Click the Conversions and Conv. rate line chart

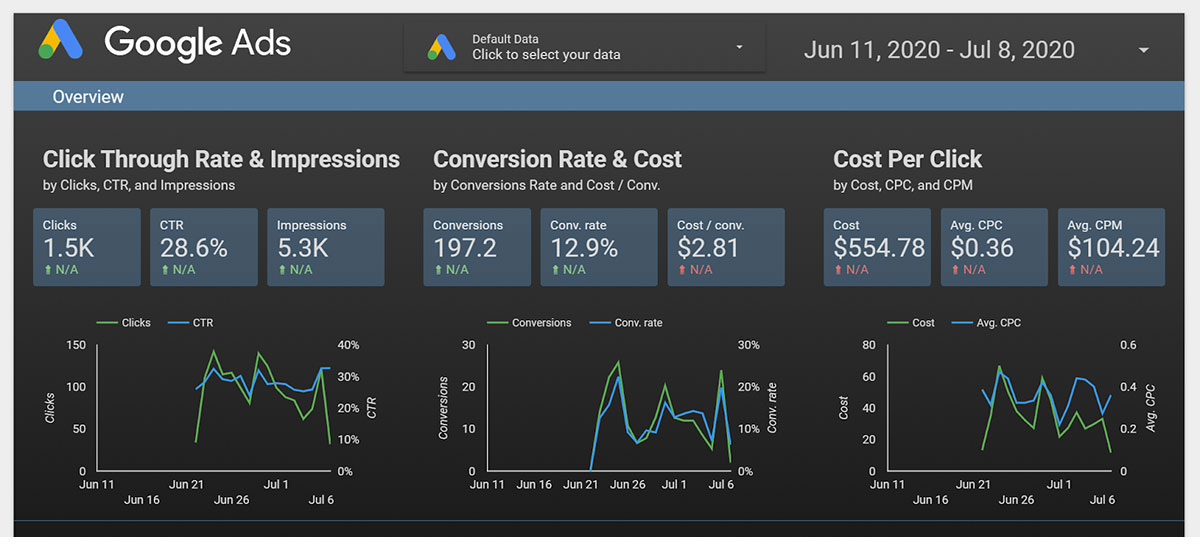(x=609, y=408)
